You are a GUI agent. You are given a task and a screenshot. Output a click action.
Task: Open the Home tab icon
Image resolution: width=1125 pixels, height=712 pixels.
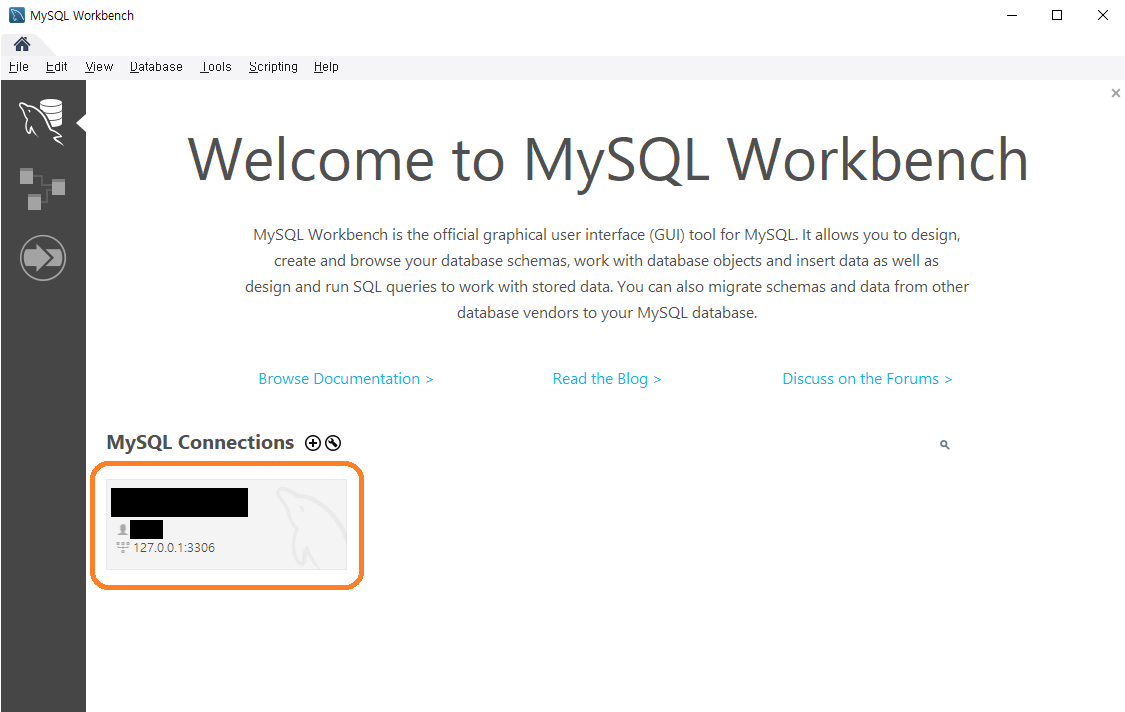(x=22, y=44)
